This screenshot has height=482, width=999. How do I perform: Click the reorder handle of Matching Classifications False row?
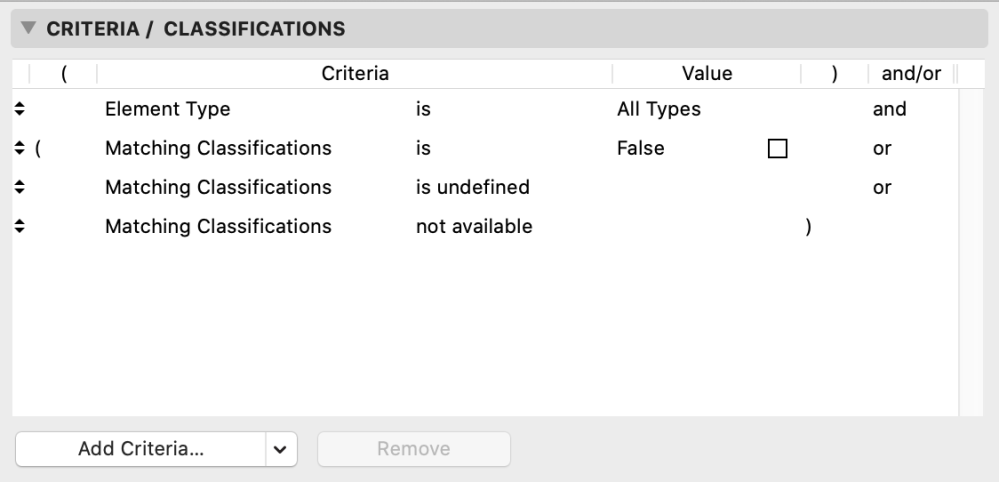pyautogui.click(x=20, y=149)
